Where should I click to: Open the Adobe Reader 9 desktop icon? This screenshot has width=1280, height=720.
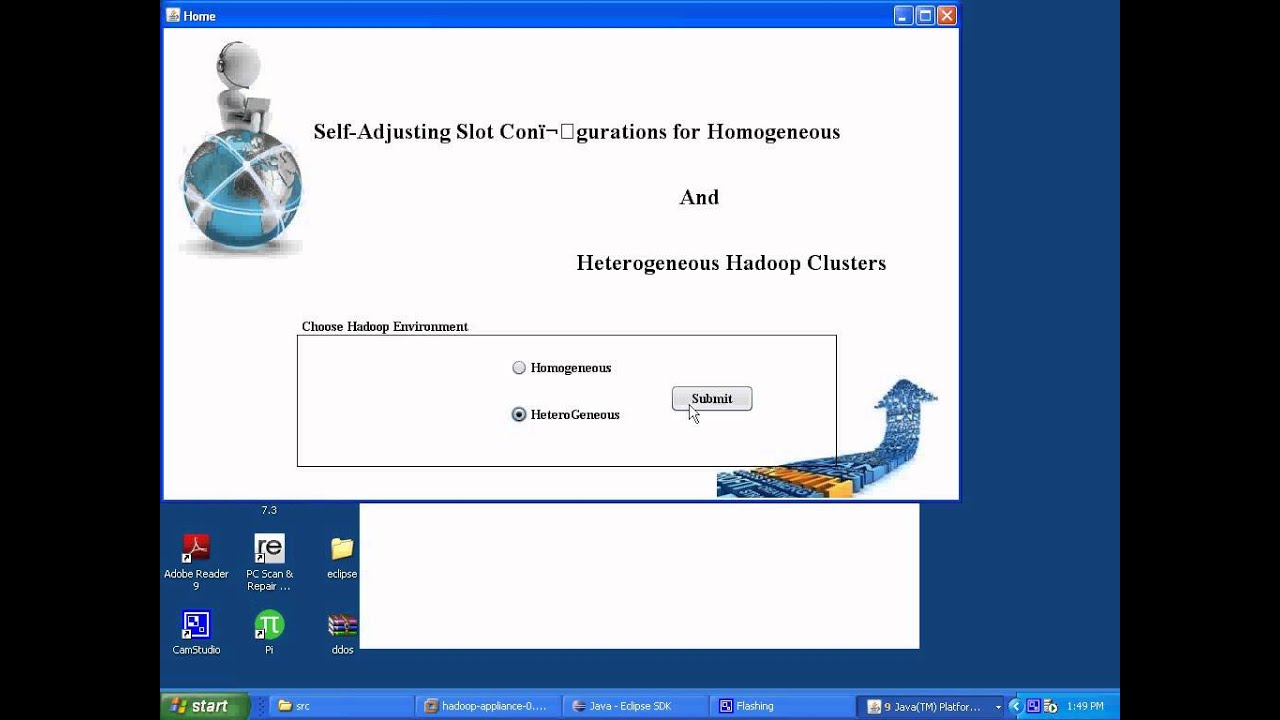coord(196,561)
